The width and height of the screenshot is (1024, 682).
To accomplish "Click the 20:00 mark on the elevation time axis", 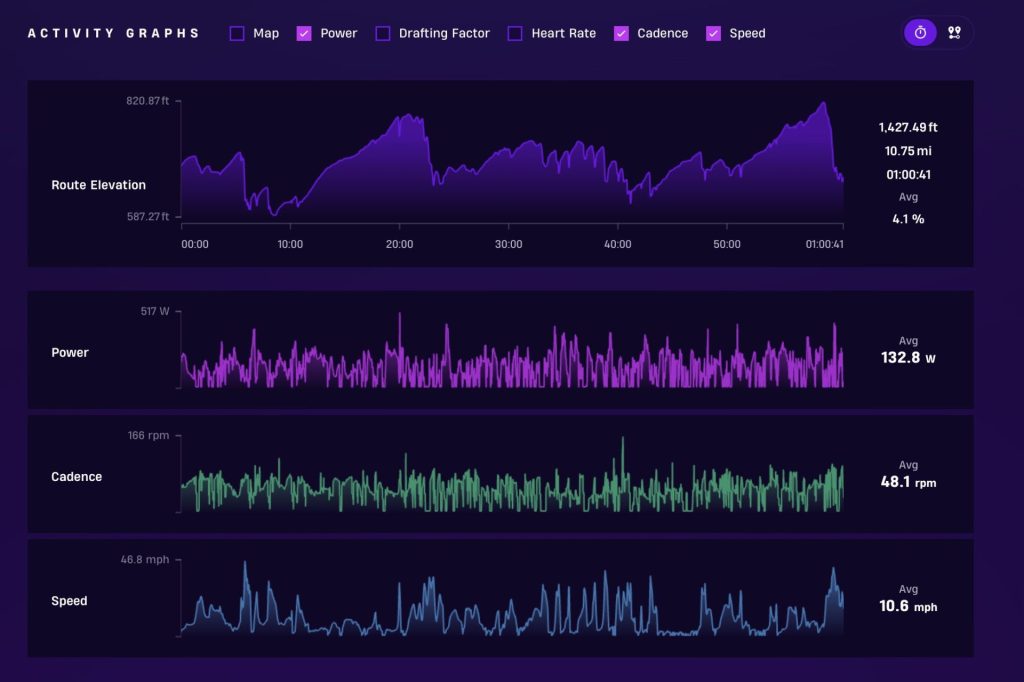I will click(399, 244).
